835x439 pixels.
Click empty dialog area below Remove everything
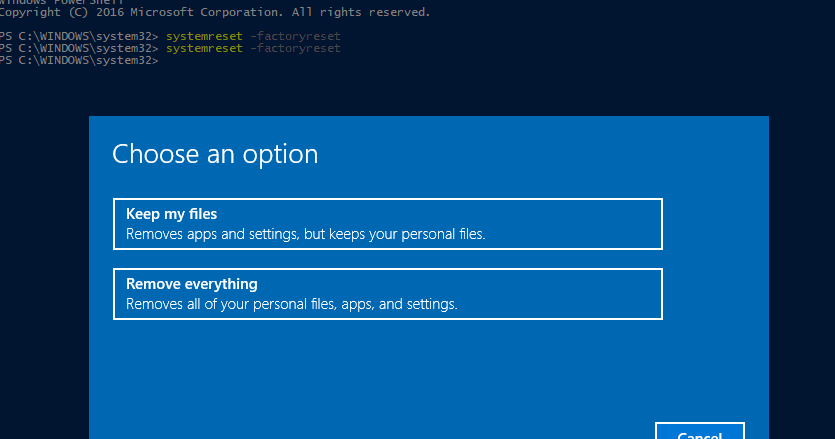pyautogui.click(x=400, y=370)
